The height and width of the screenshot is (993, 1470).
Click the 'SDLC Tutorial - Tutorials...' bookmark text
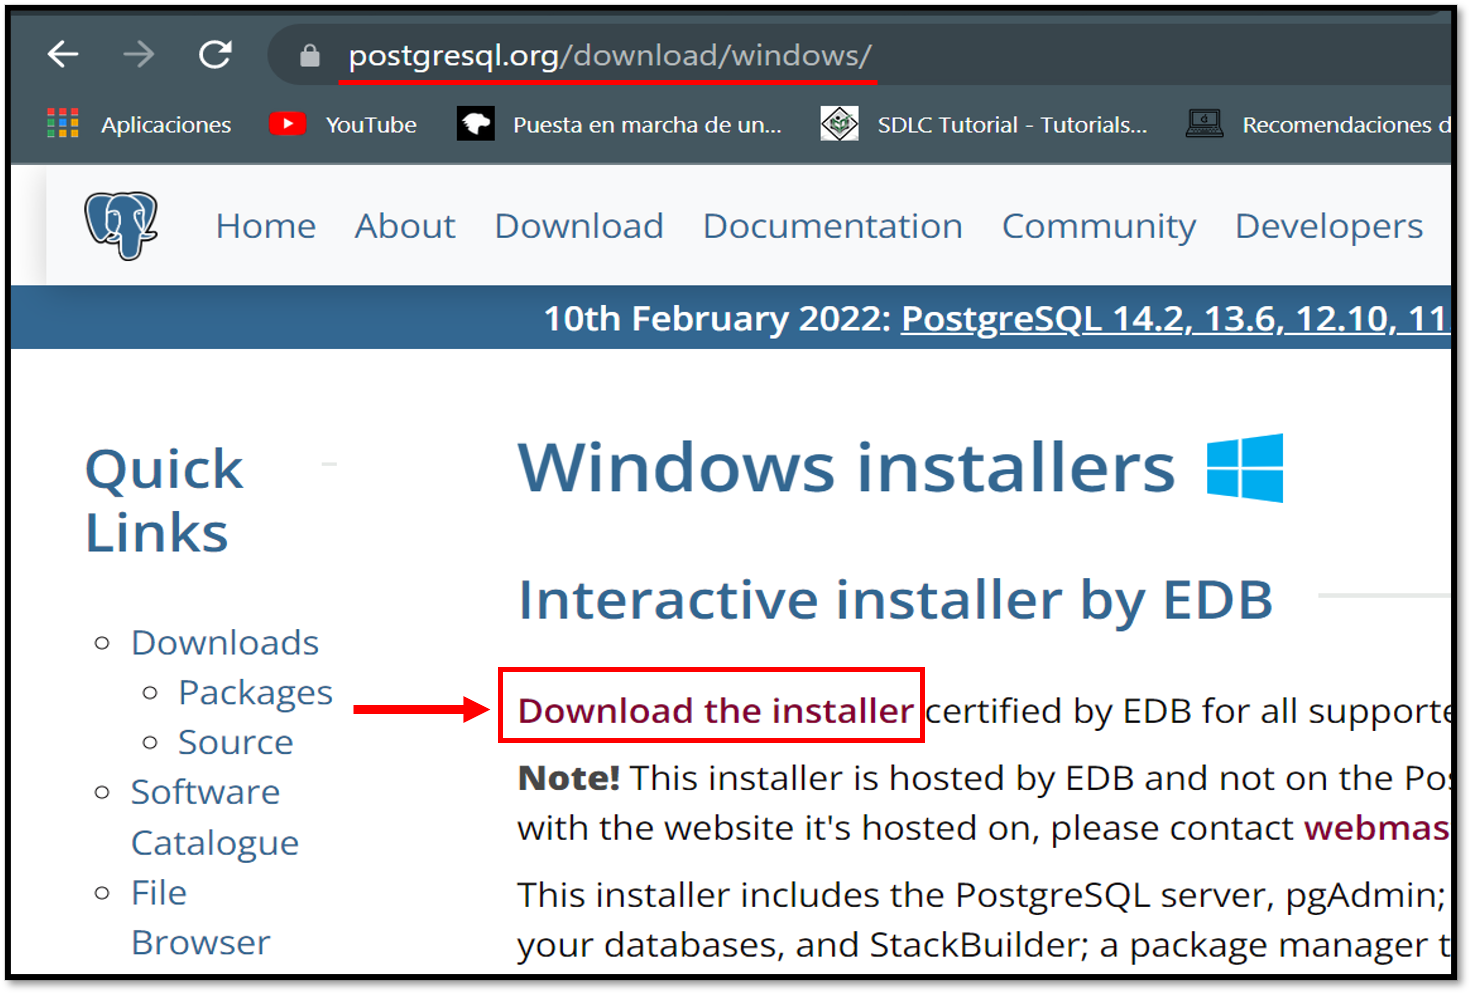point(1012,125)
